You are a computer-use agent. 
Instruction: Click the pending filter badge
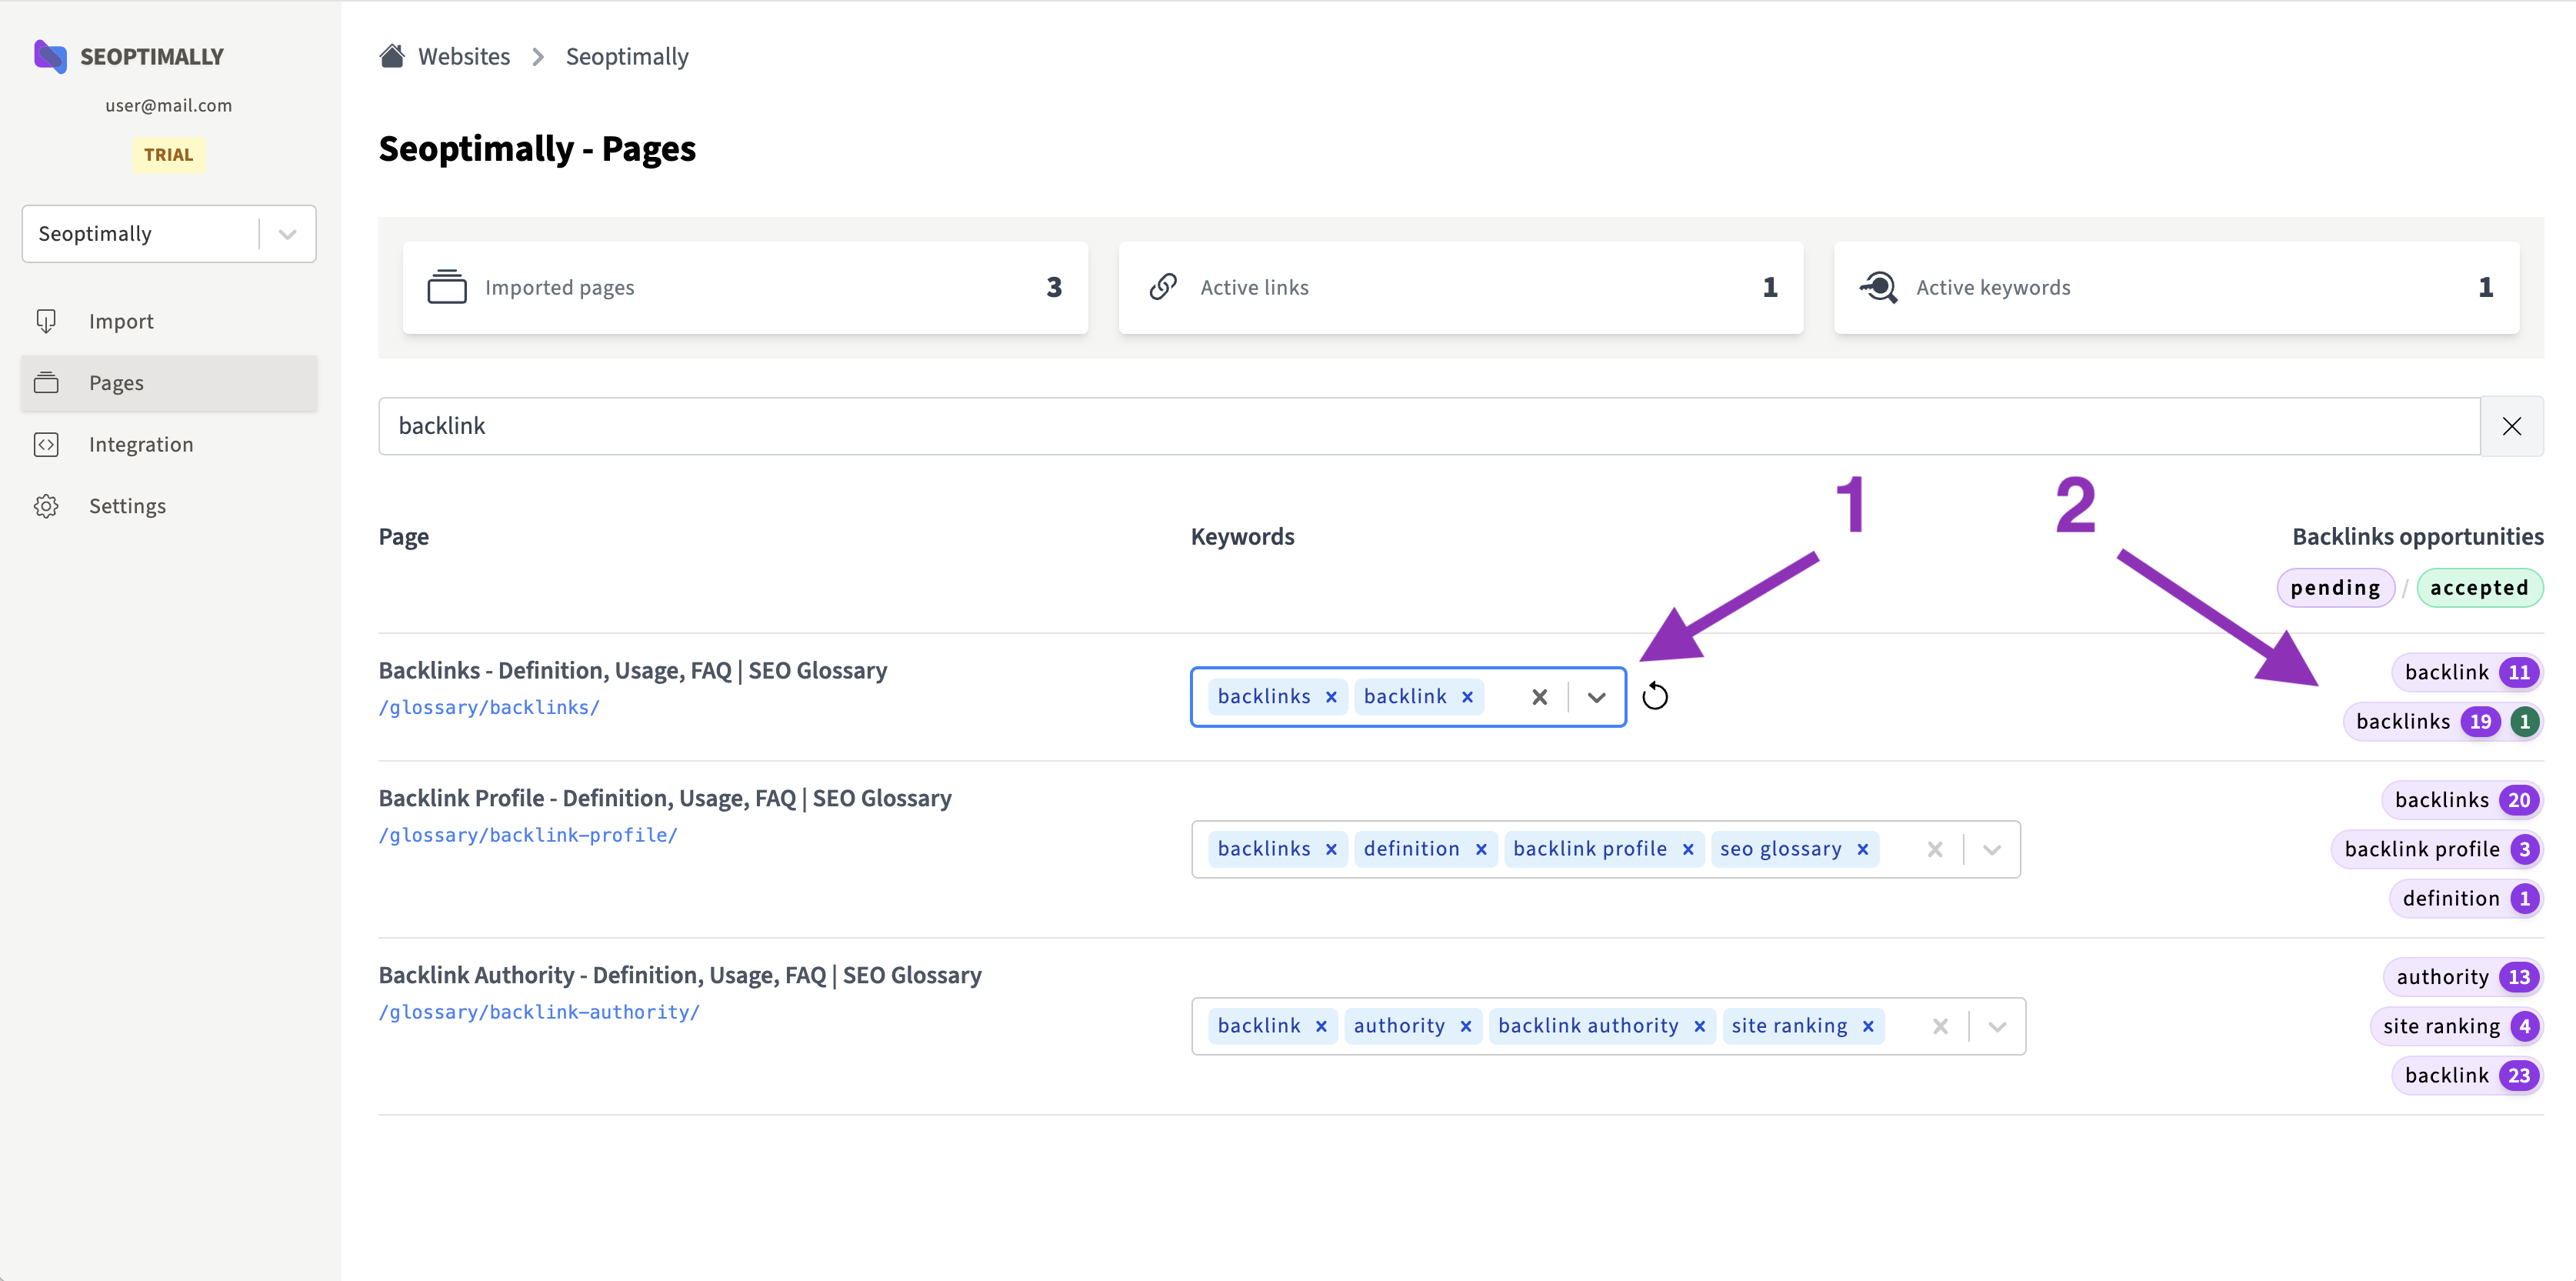coord(2335,587)
